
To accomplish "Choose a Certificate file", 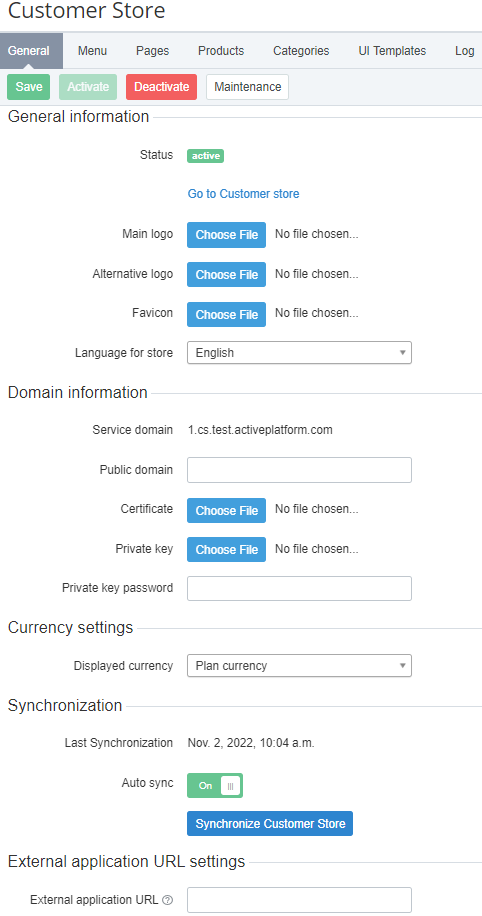I will 227,511.
